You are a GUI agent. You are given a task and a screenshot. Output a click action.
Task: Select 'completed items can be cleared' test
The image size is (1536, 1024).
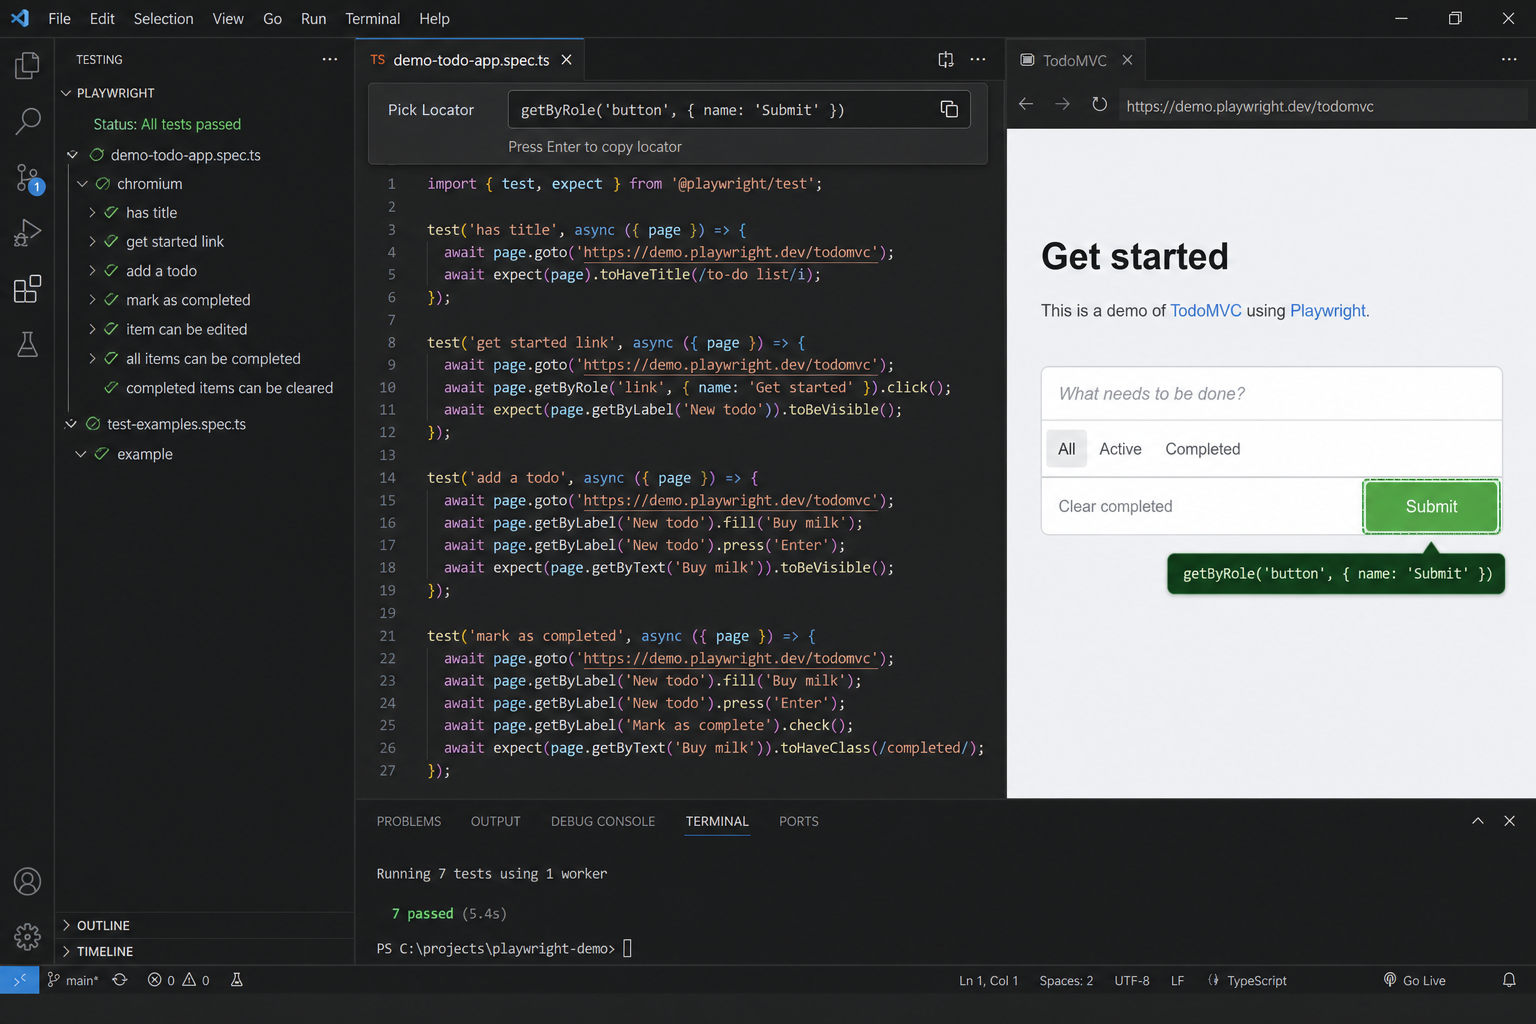[229, 388]
